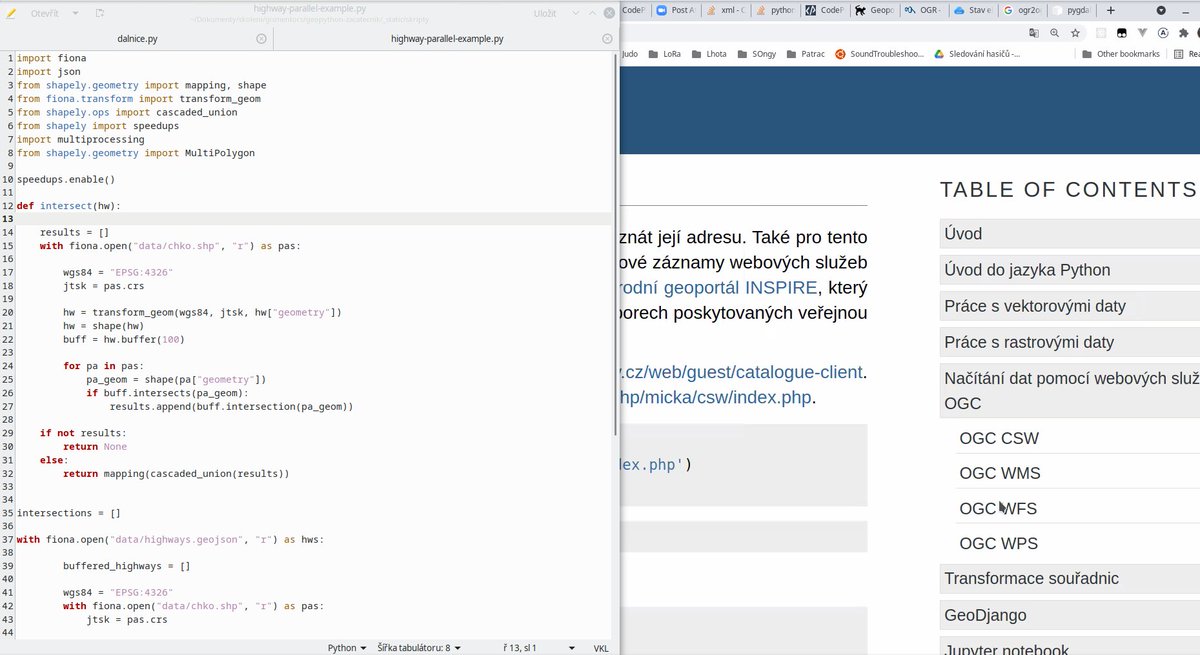Open the Python language selector in status bar
The height and width of the screenshot is (655, 1200).
(346, 648)
